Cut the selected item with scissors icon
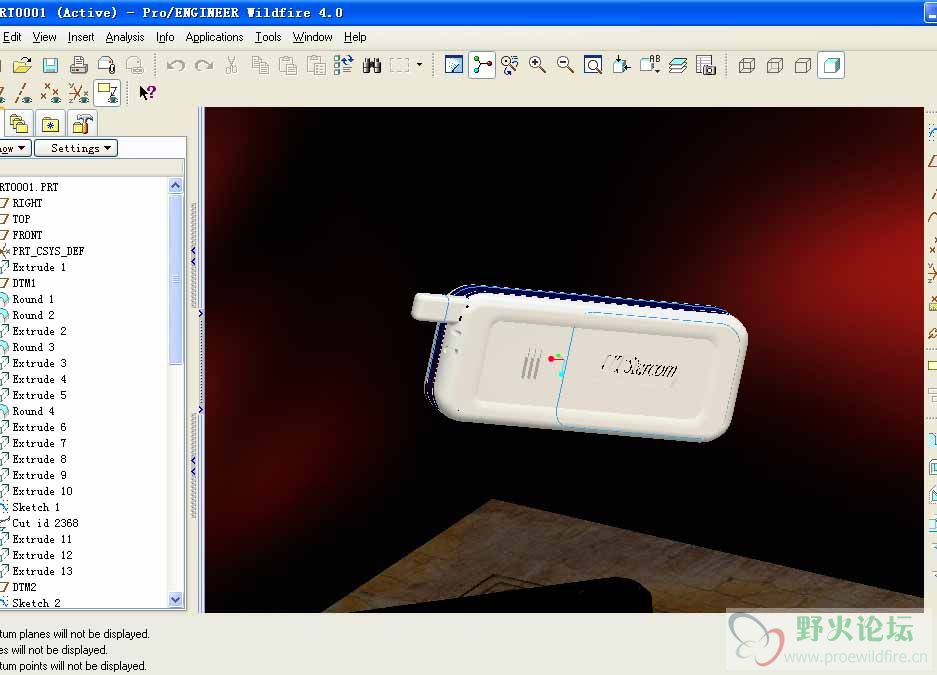This screenshot has height=675, width=937. [x=231, y=65]
